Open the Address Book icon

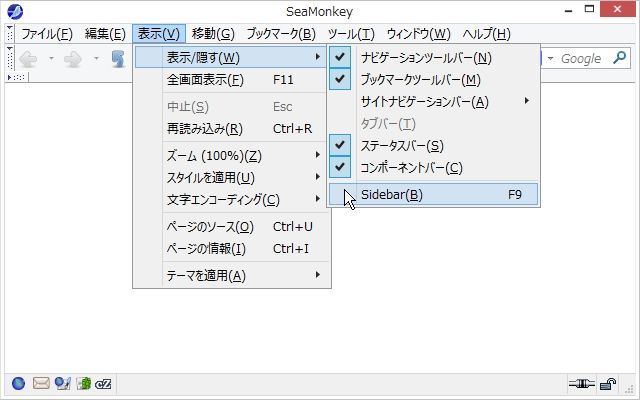pyautogui.click(x=83, y=383)
